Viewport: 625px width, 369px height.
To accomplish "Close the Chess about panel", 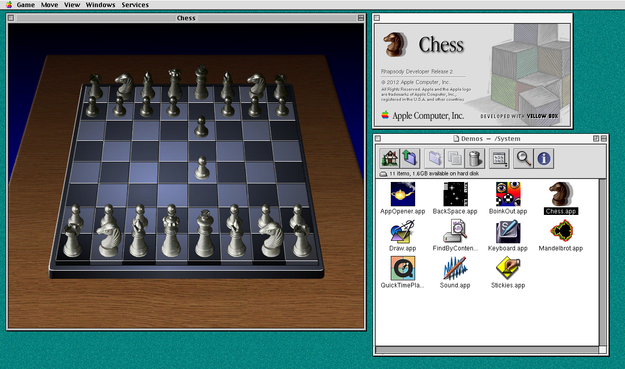I will click(377, 18).
